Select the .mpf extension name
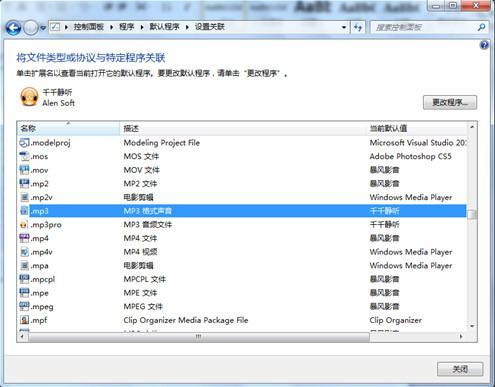The image size is (495, 387). click(39, 320)
